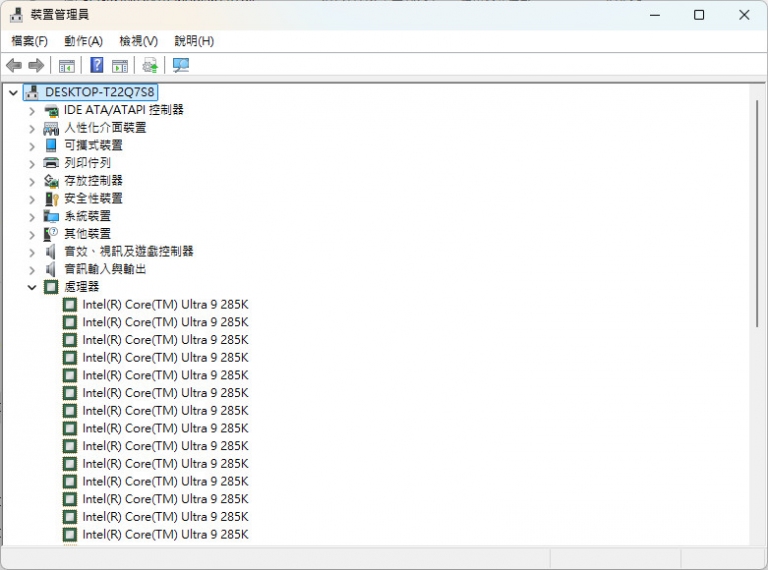Click the Back arrow toolbar icon
This screenshot has height=570, width=768.
(x=14, y=65)
